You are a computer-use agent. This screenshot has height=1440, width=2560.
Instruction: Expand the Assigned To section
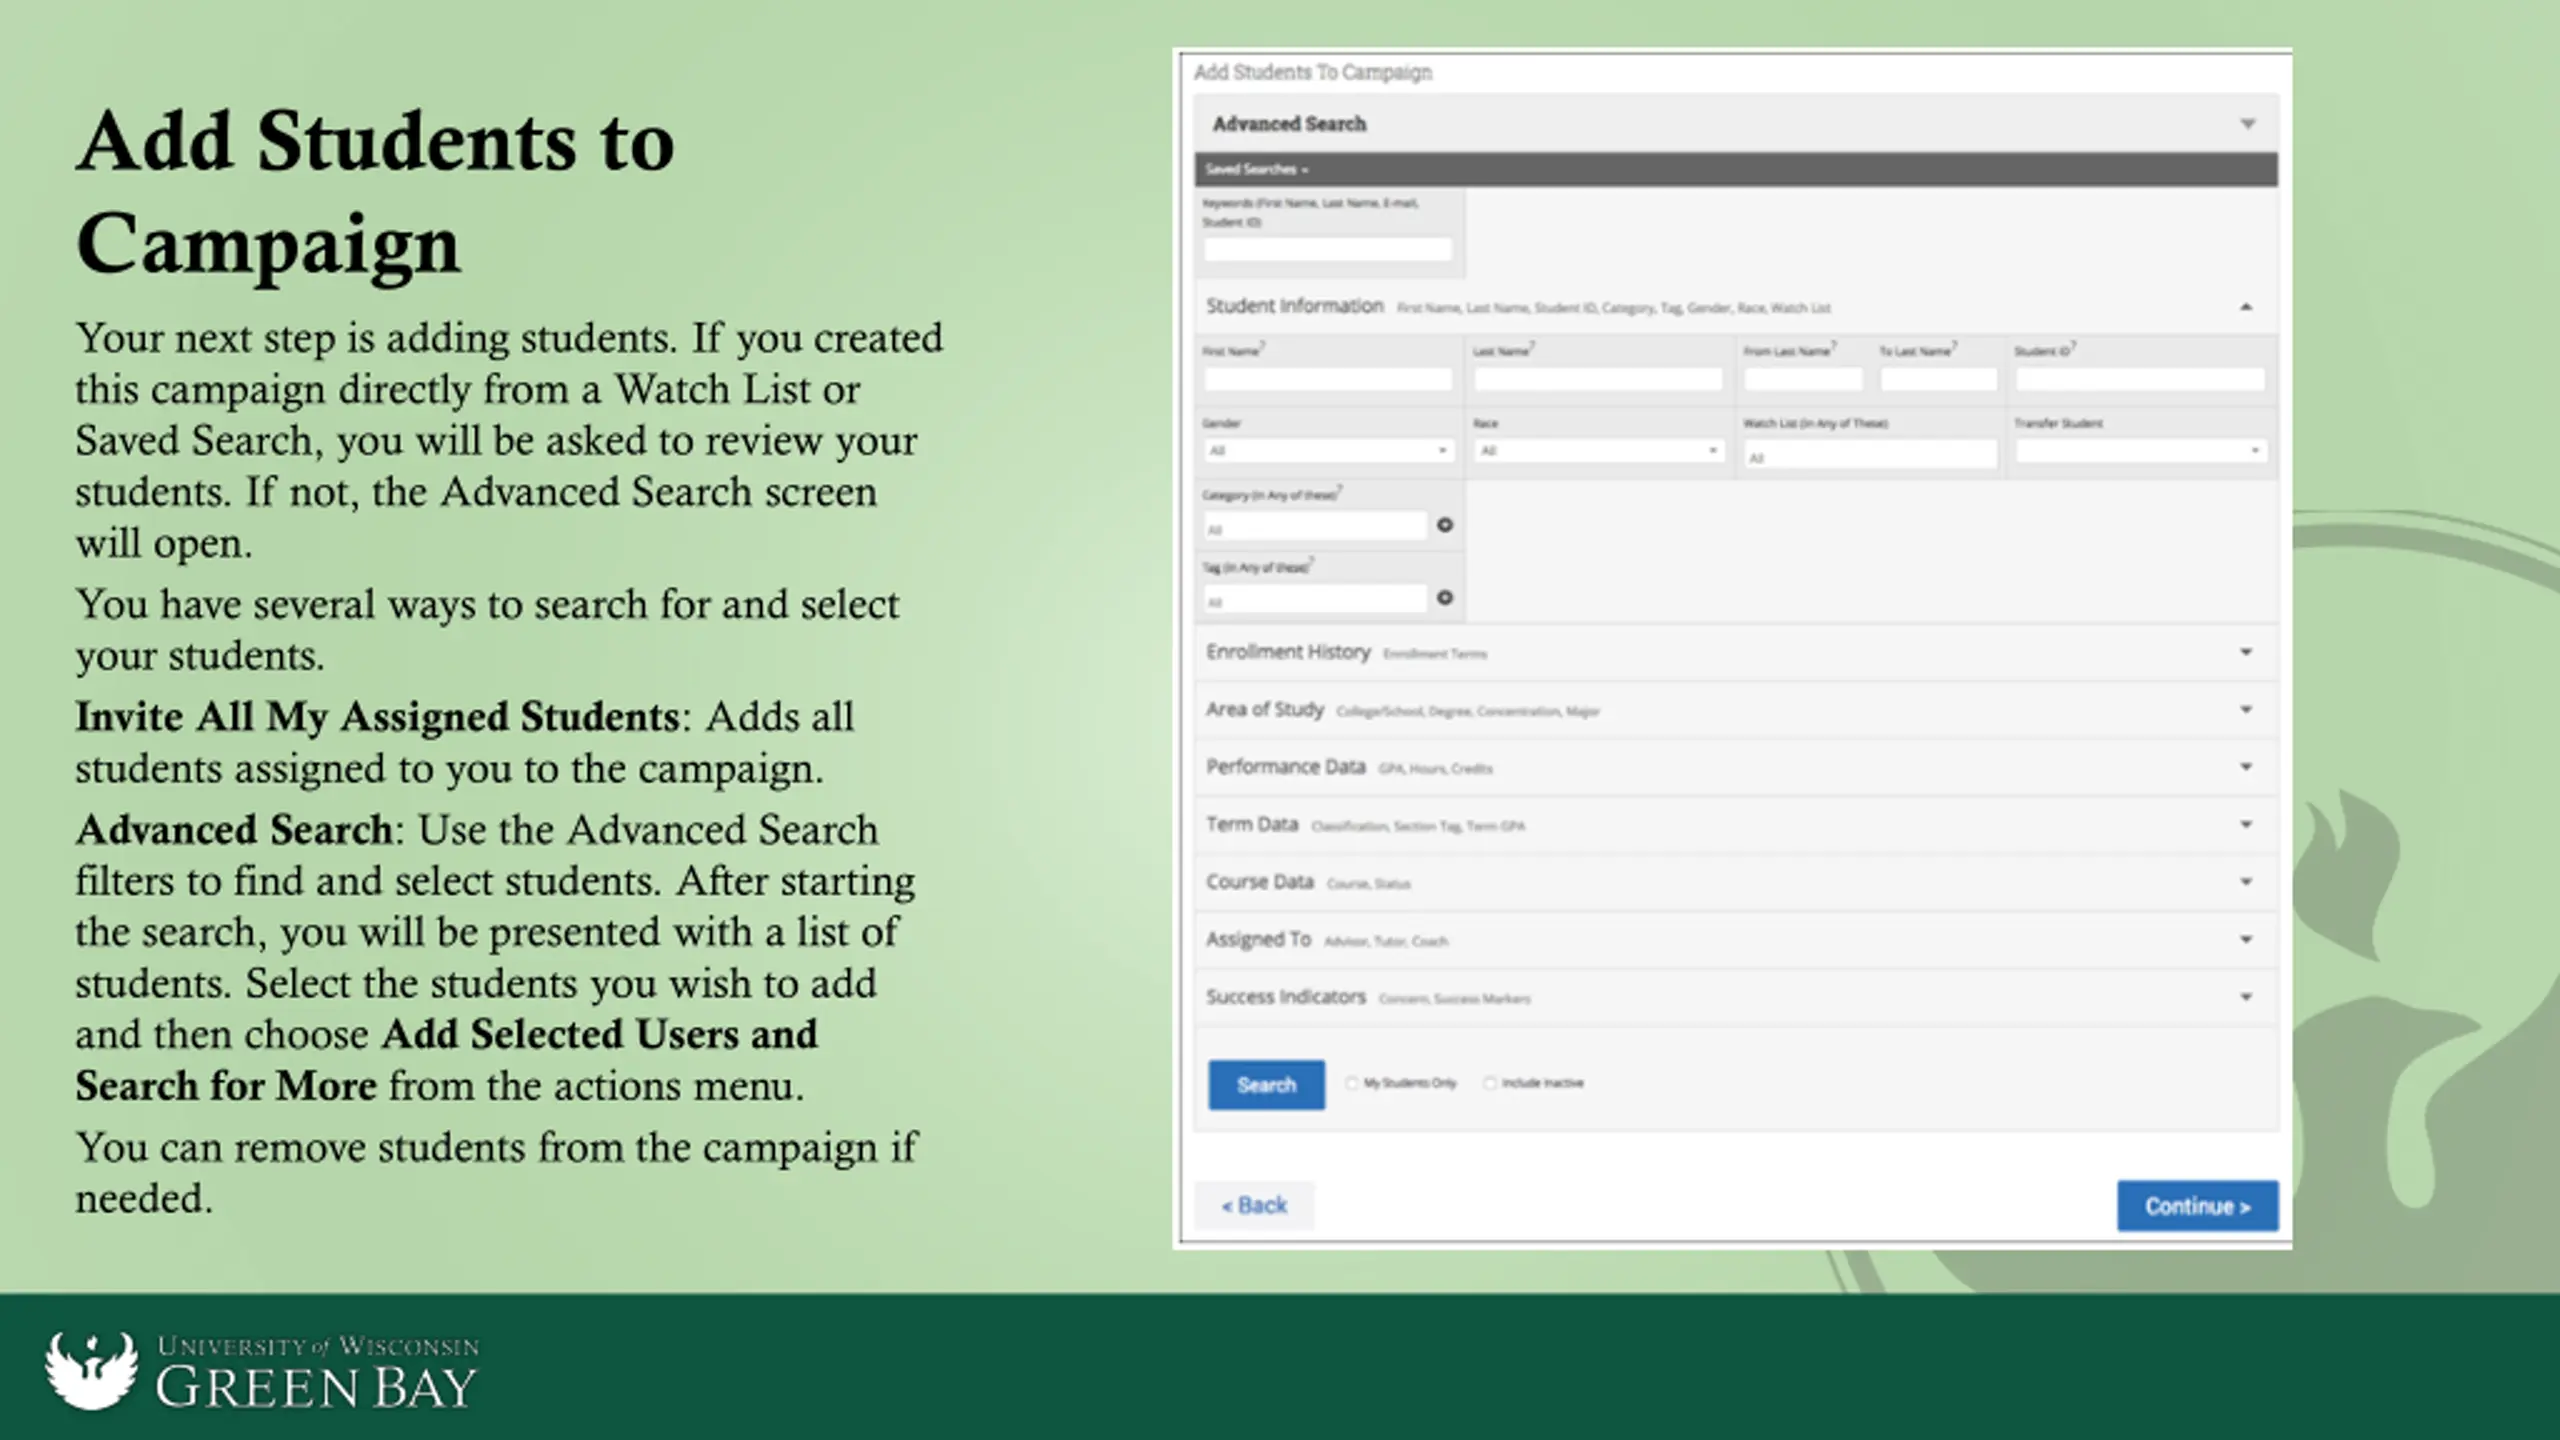[x=2245, y=940]
